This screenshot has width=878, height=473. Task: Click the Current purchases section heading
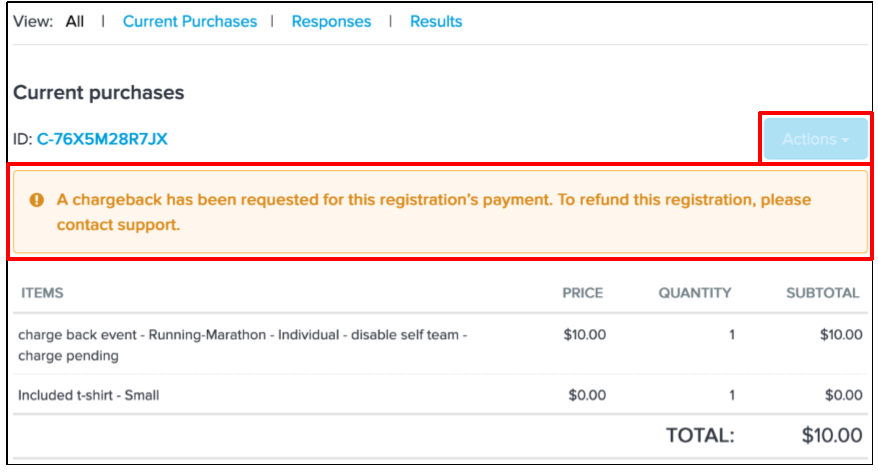click(x=99, y=92)
